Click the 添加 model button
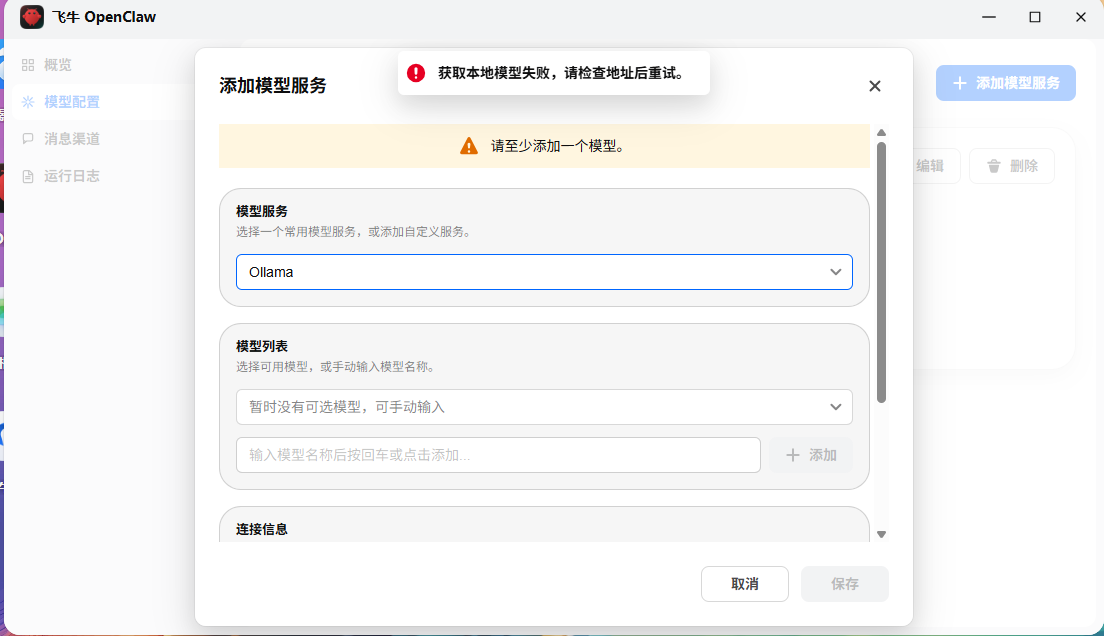Screen dimensions: 1104x636 [811, 455]
